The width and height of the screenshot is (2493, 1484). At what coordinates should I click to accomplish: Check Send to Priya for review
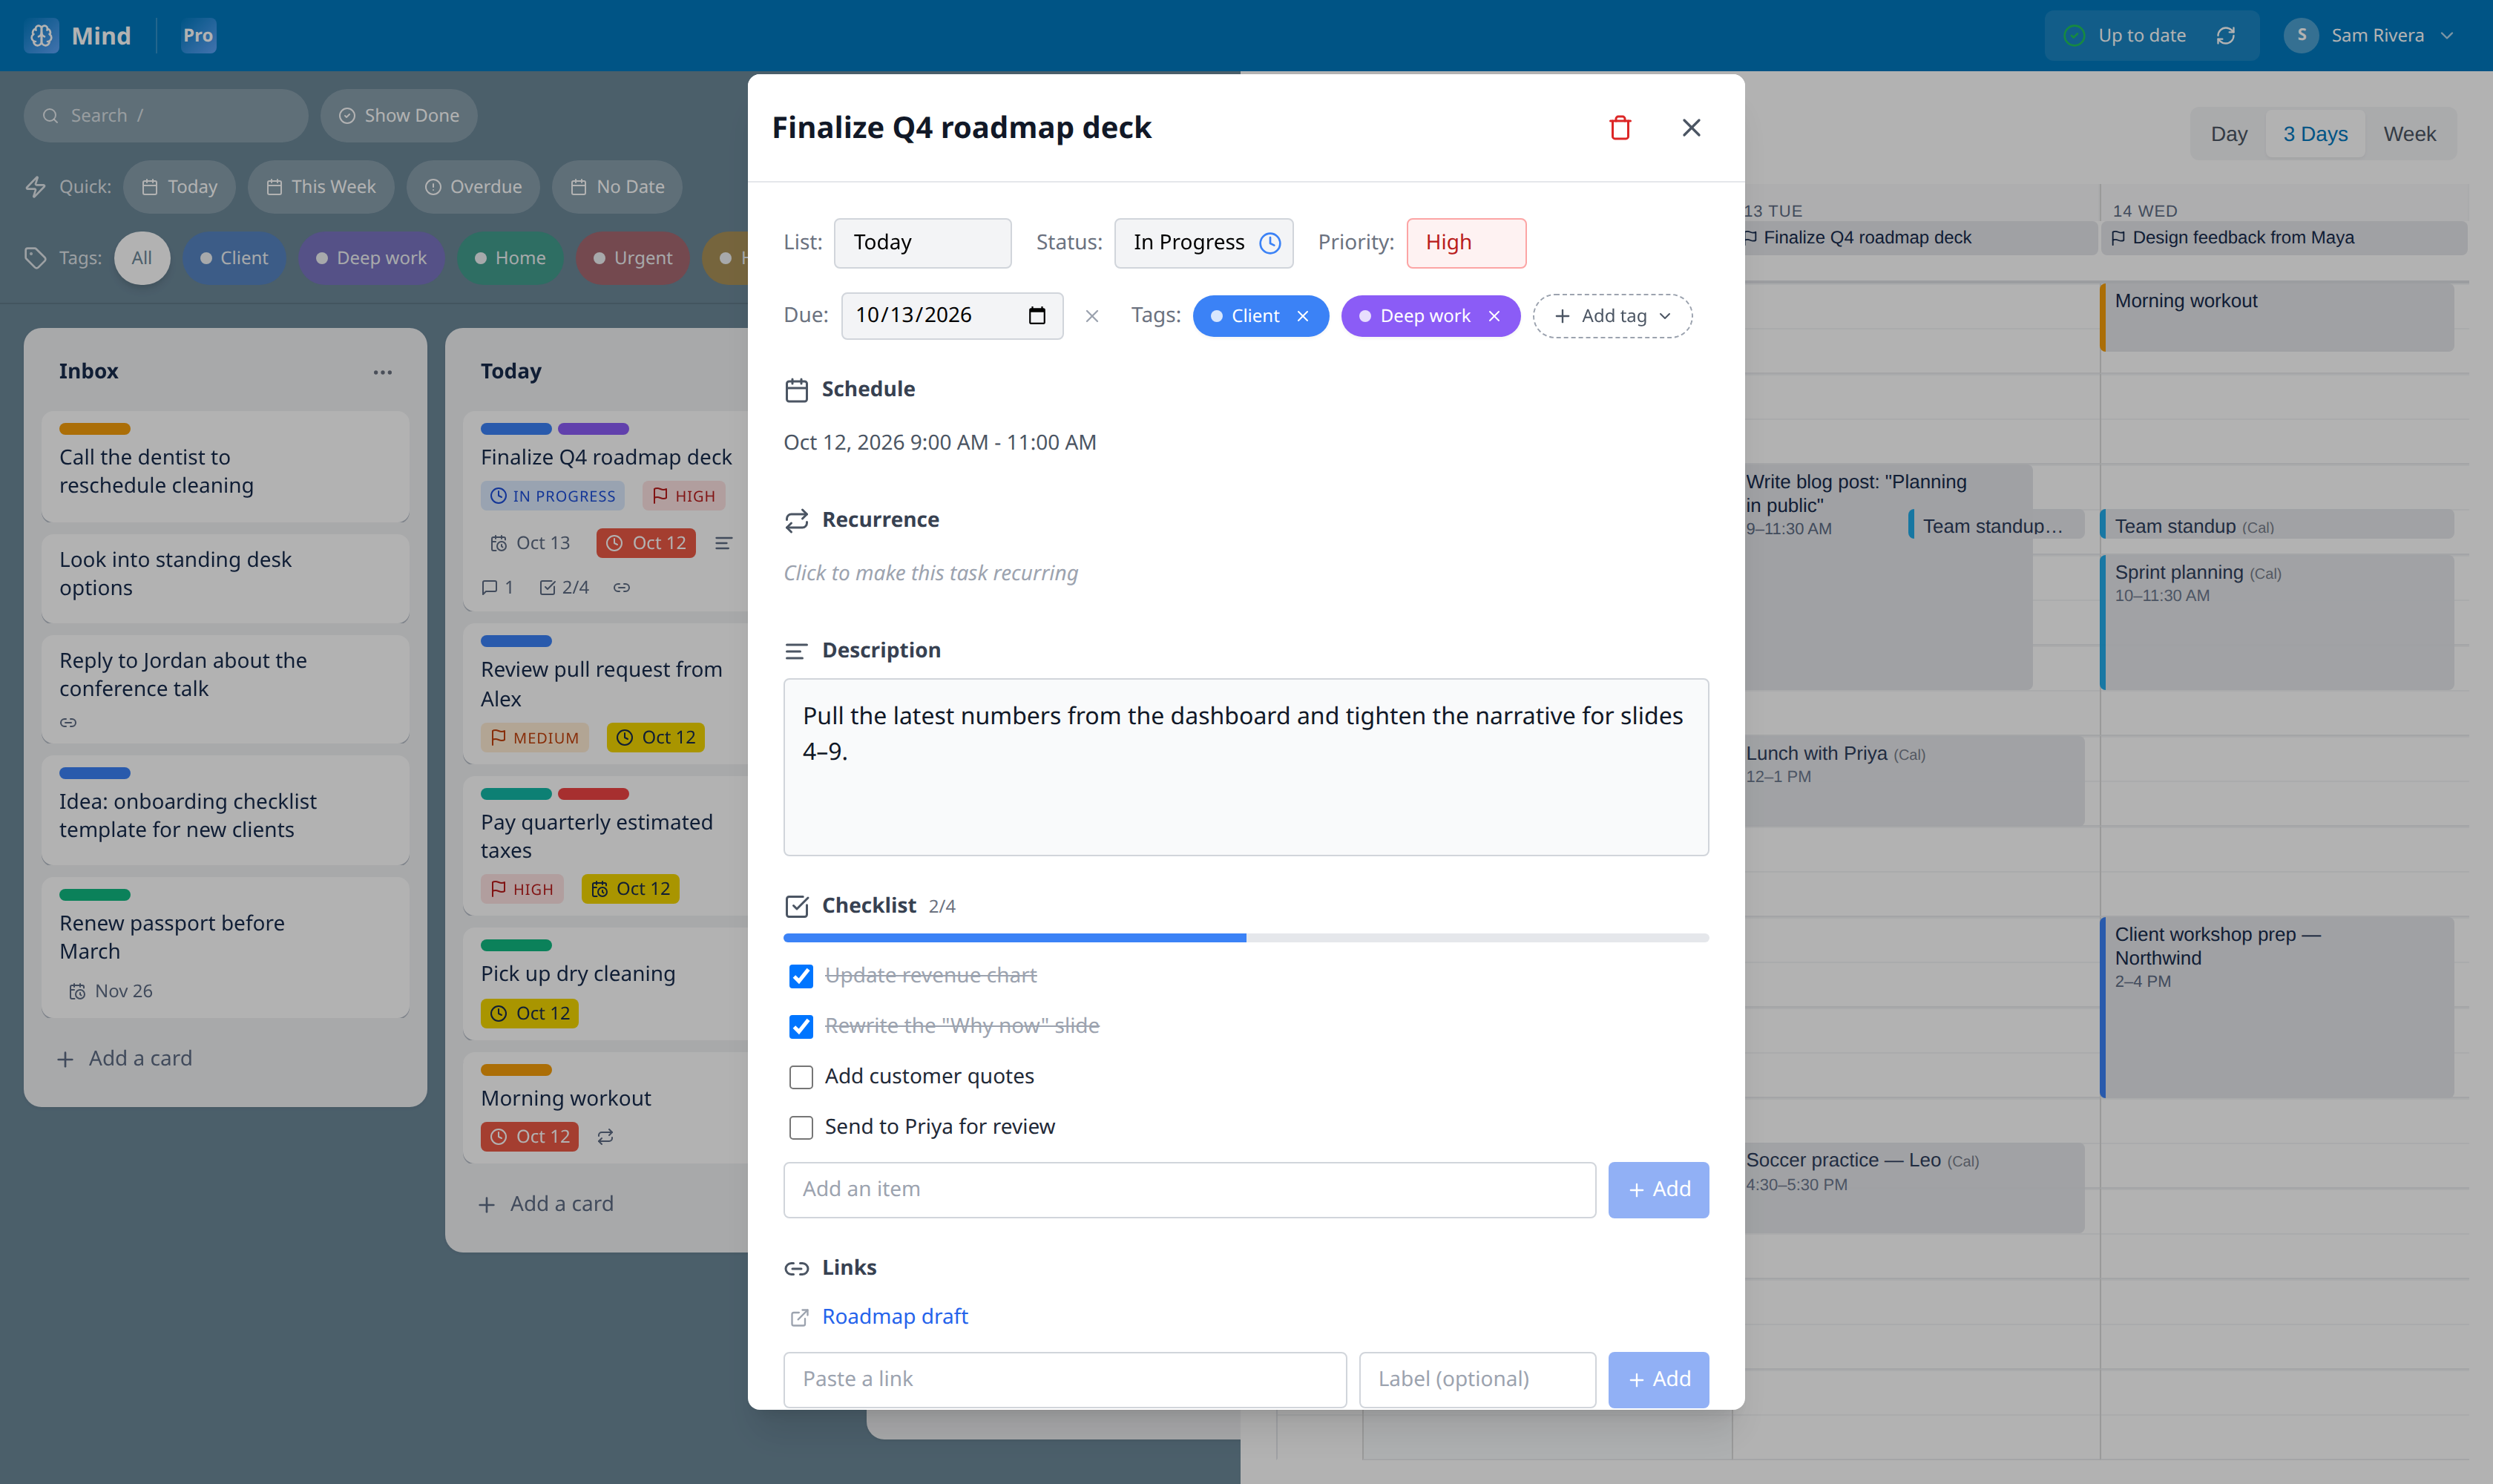(801, 1128)
